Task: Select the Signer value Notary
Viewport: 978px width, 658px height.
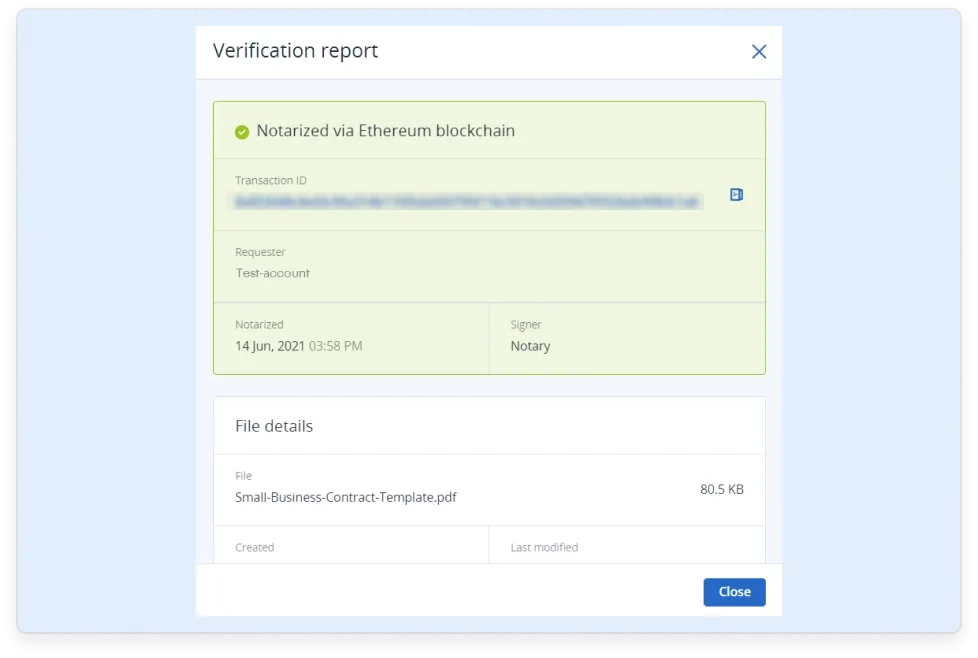Action: 530,345
